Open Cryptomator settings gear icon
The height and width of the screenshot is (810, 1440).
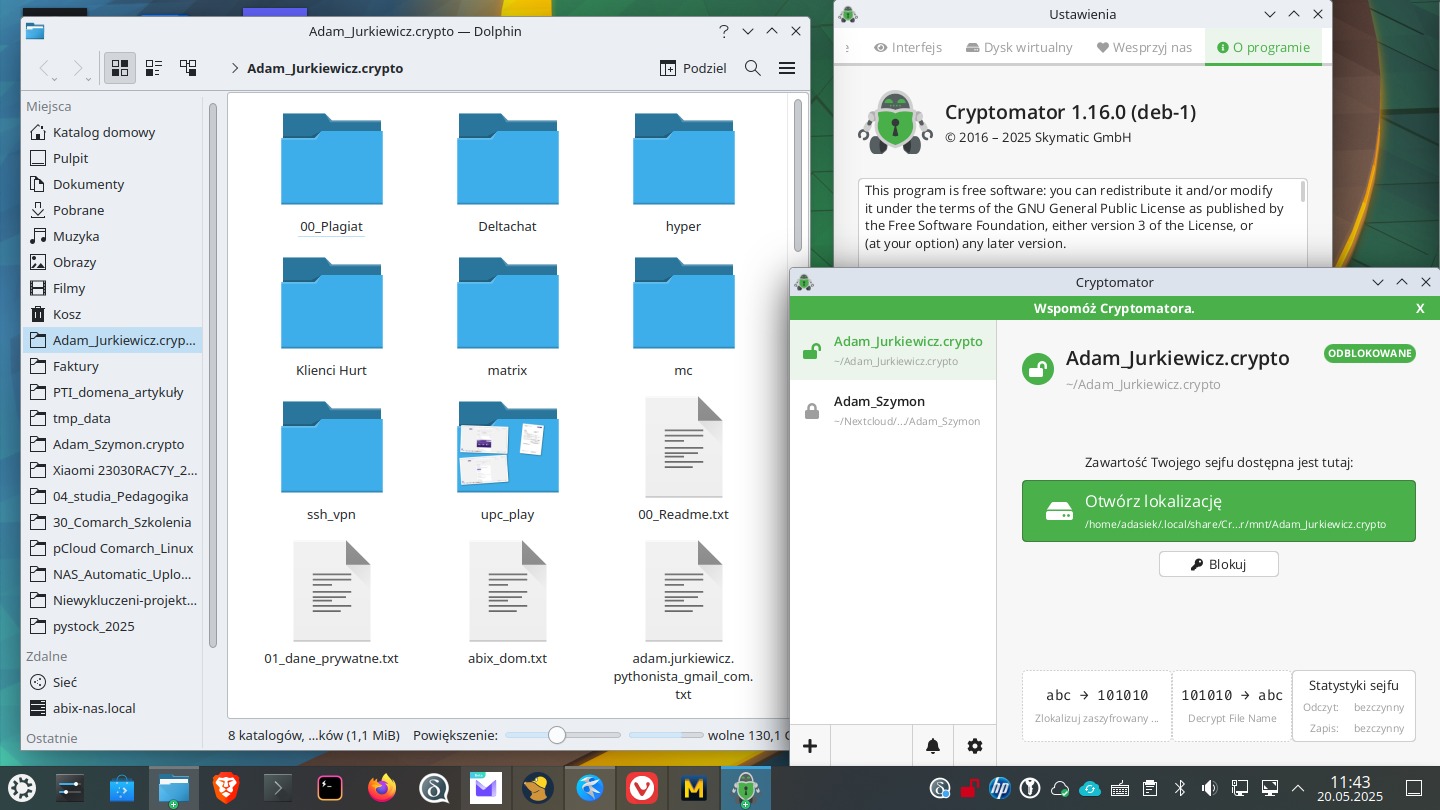click(x=975, y=746)
